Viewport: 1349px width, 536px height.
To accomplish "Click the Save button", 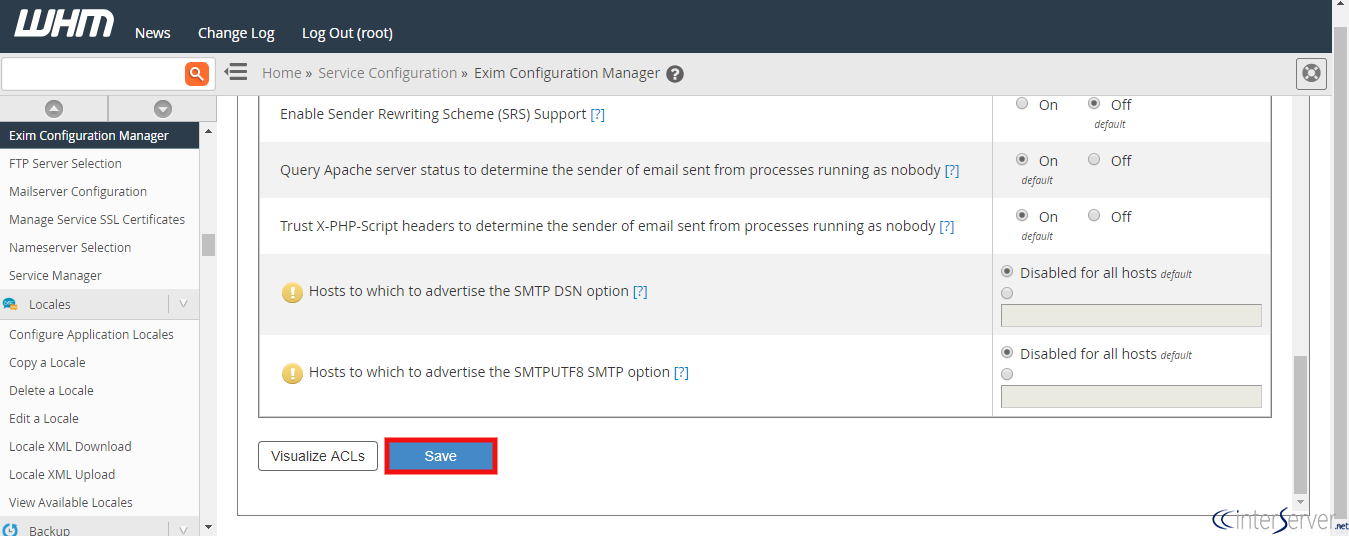I will pyautogui.click(x=440, y=456).
